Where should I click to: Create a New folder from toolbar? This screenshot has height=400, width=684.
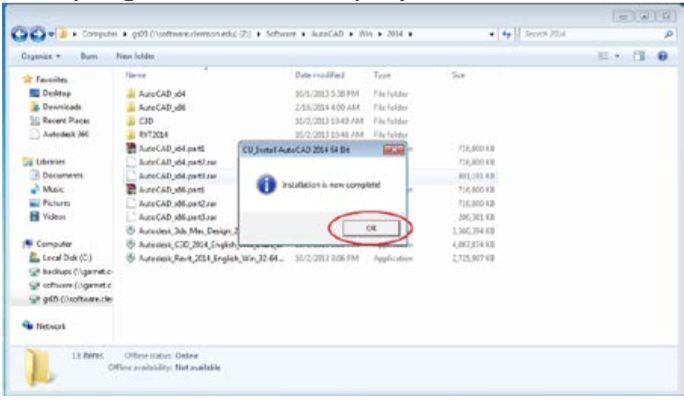[135, 56]
